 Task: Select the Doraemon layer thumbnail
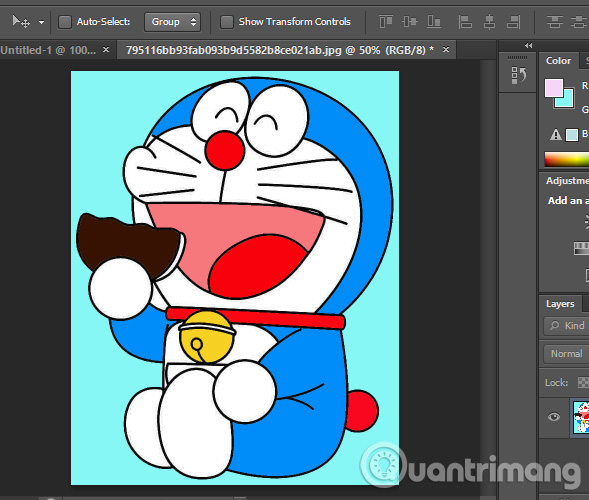coord(581,417)
